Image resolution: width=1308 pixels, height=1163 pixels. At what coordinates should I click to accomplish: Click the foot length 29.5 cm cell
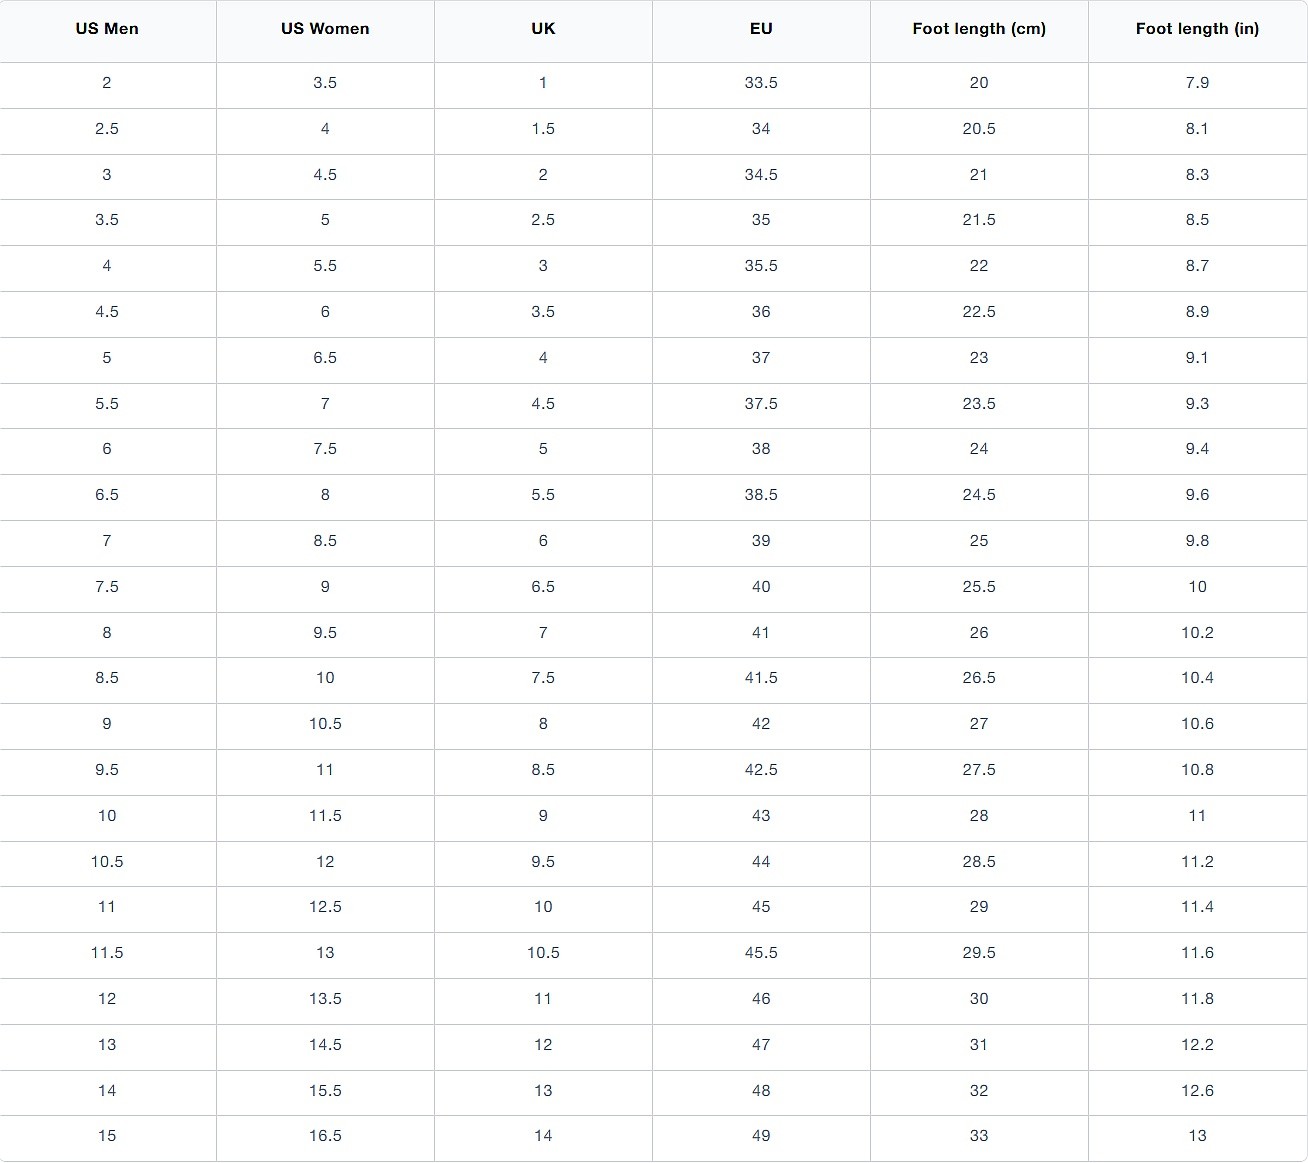click(979, 953)
